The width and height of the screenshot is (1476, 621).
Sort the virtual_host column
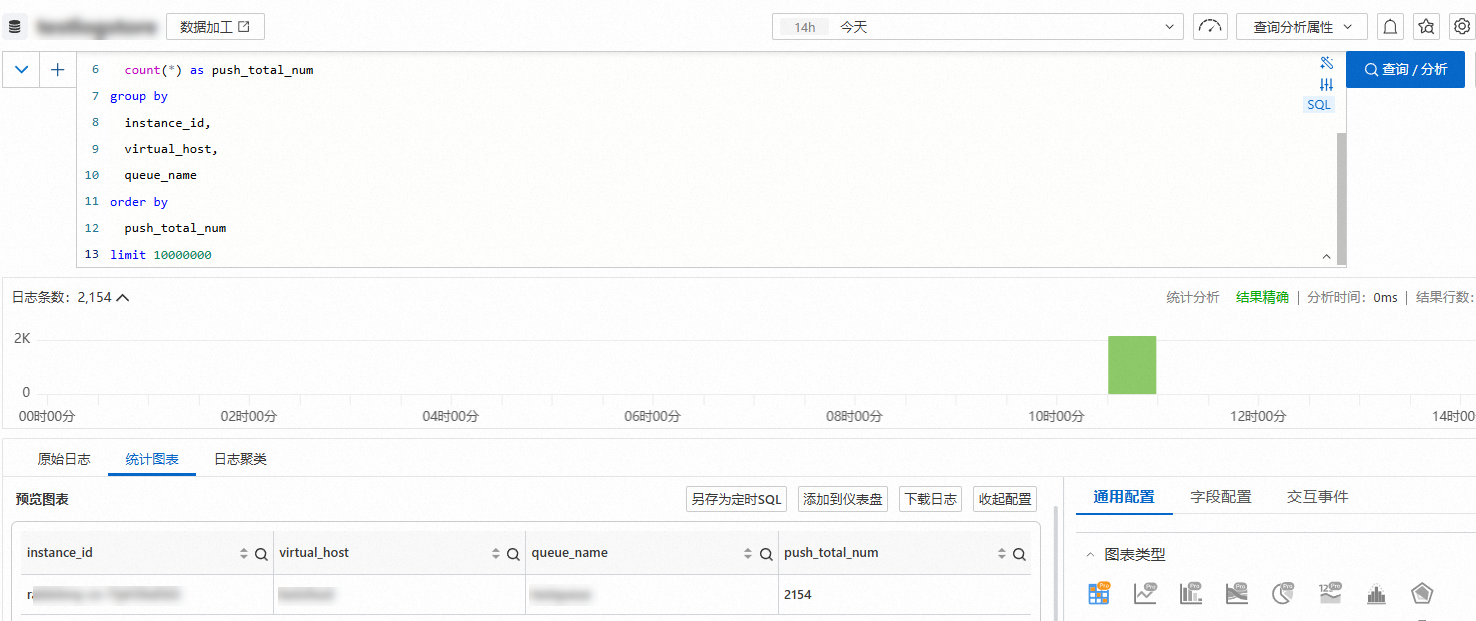pos(496,554)
